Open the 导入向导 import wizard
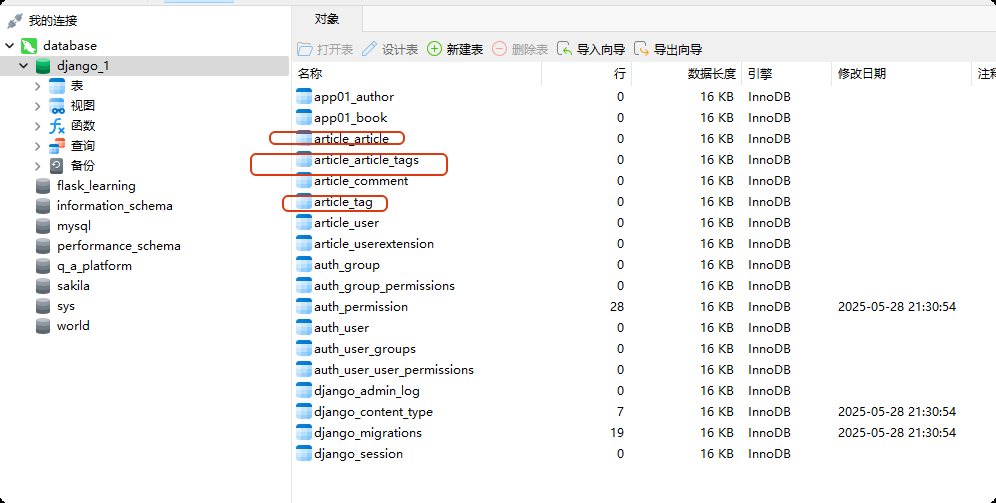This screenshot has height=503, width=996. [x=591, y=50]
